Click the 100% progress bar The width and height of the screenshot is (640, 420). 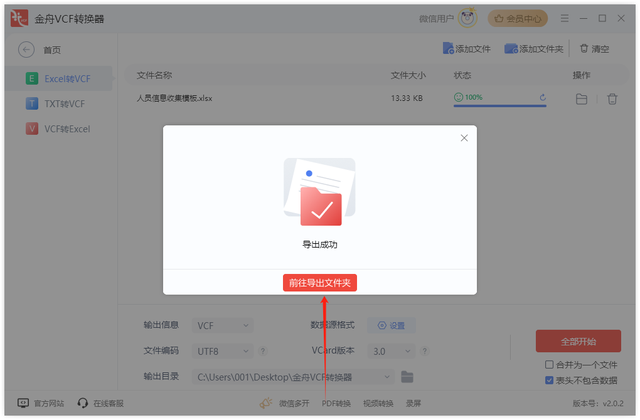coord(500,106)
